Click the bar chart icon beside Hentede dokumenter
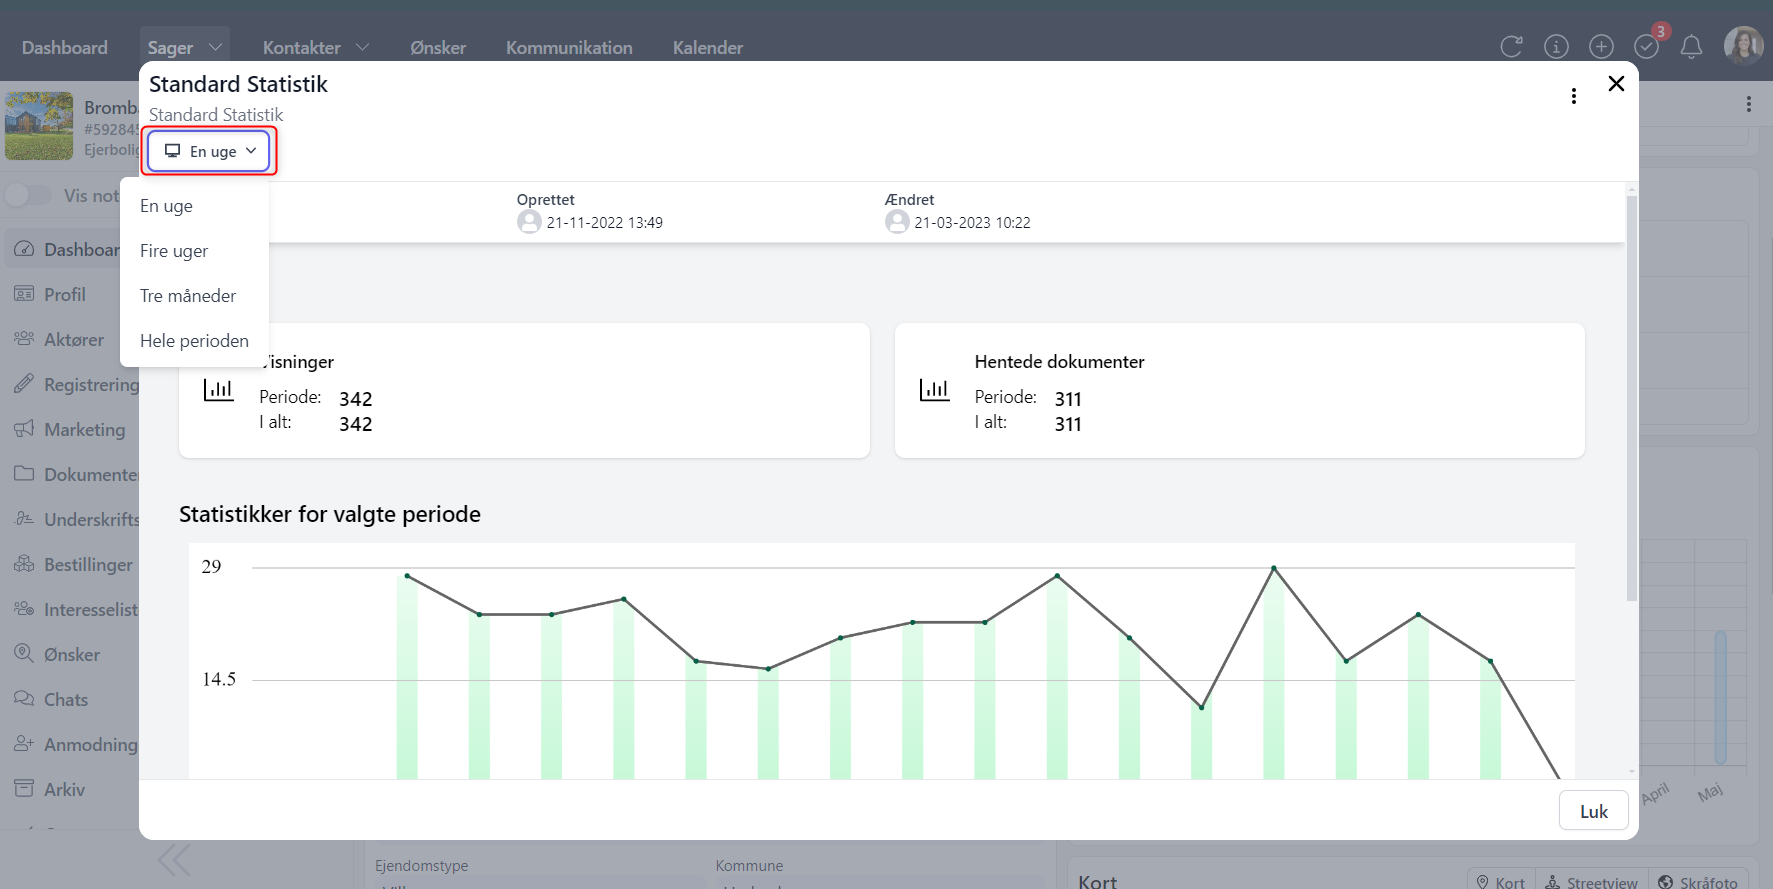This screenshot has width=1773, height=889. point(934,390)
